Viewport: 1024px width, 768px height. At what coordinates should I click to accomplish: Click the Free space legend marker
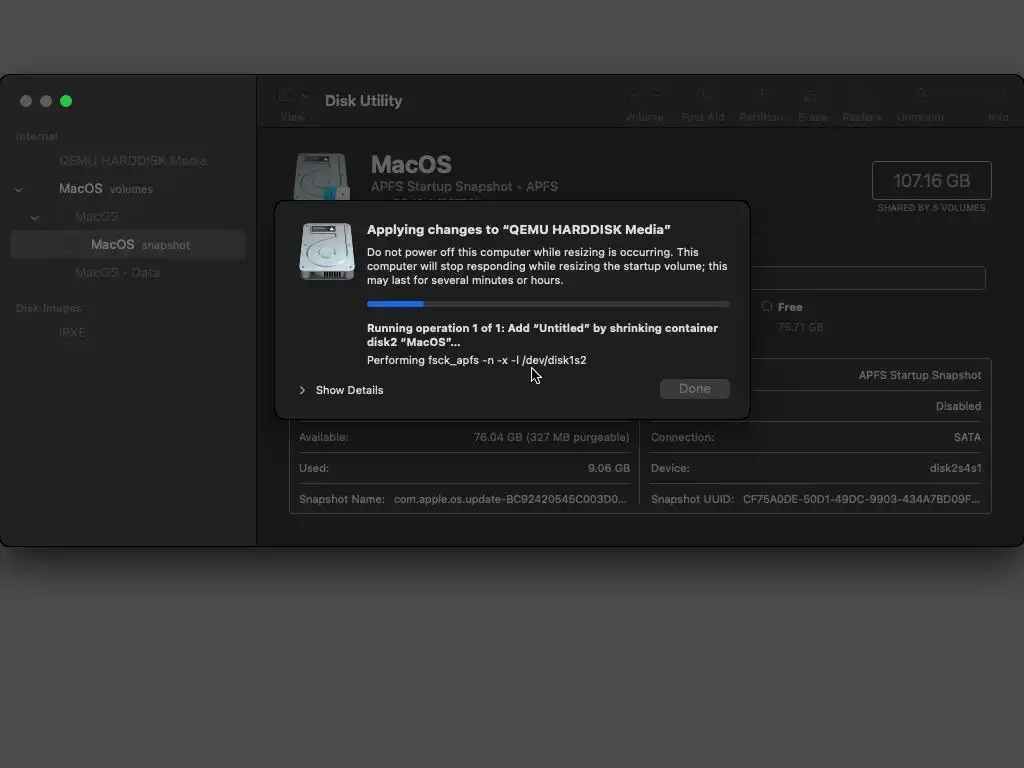[767, 306]
